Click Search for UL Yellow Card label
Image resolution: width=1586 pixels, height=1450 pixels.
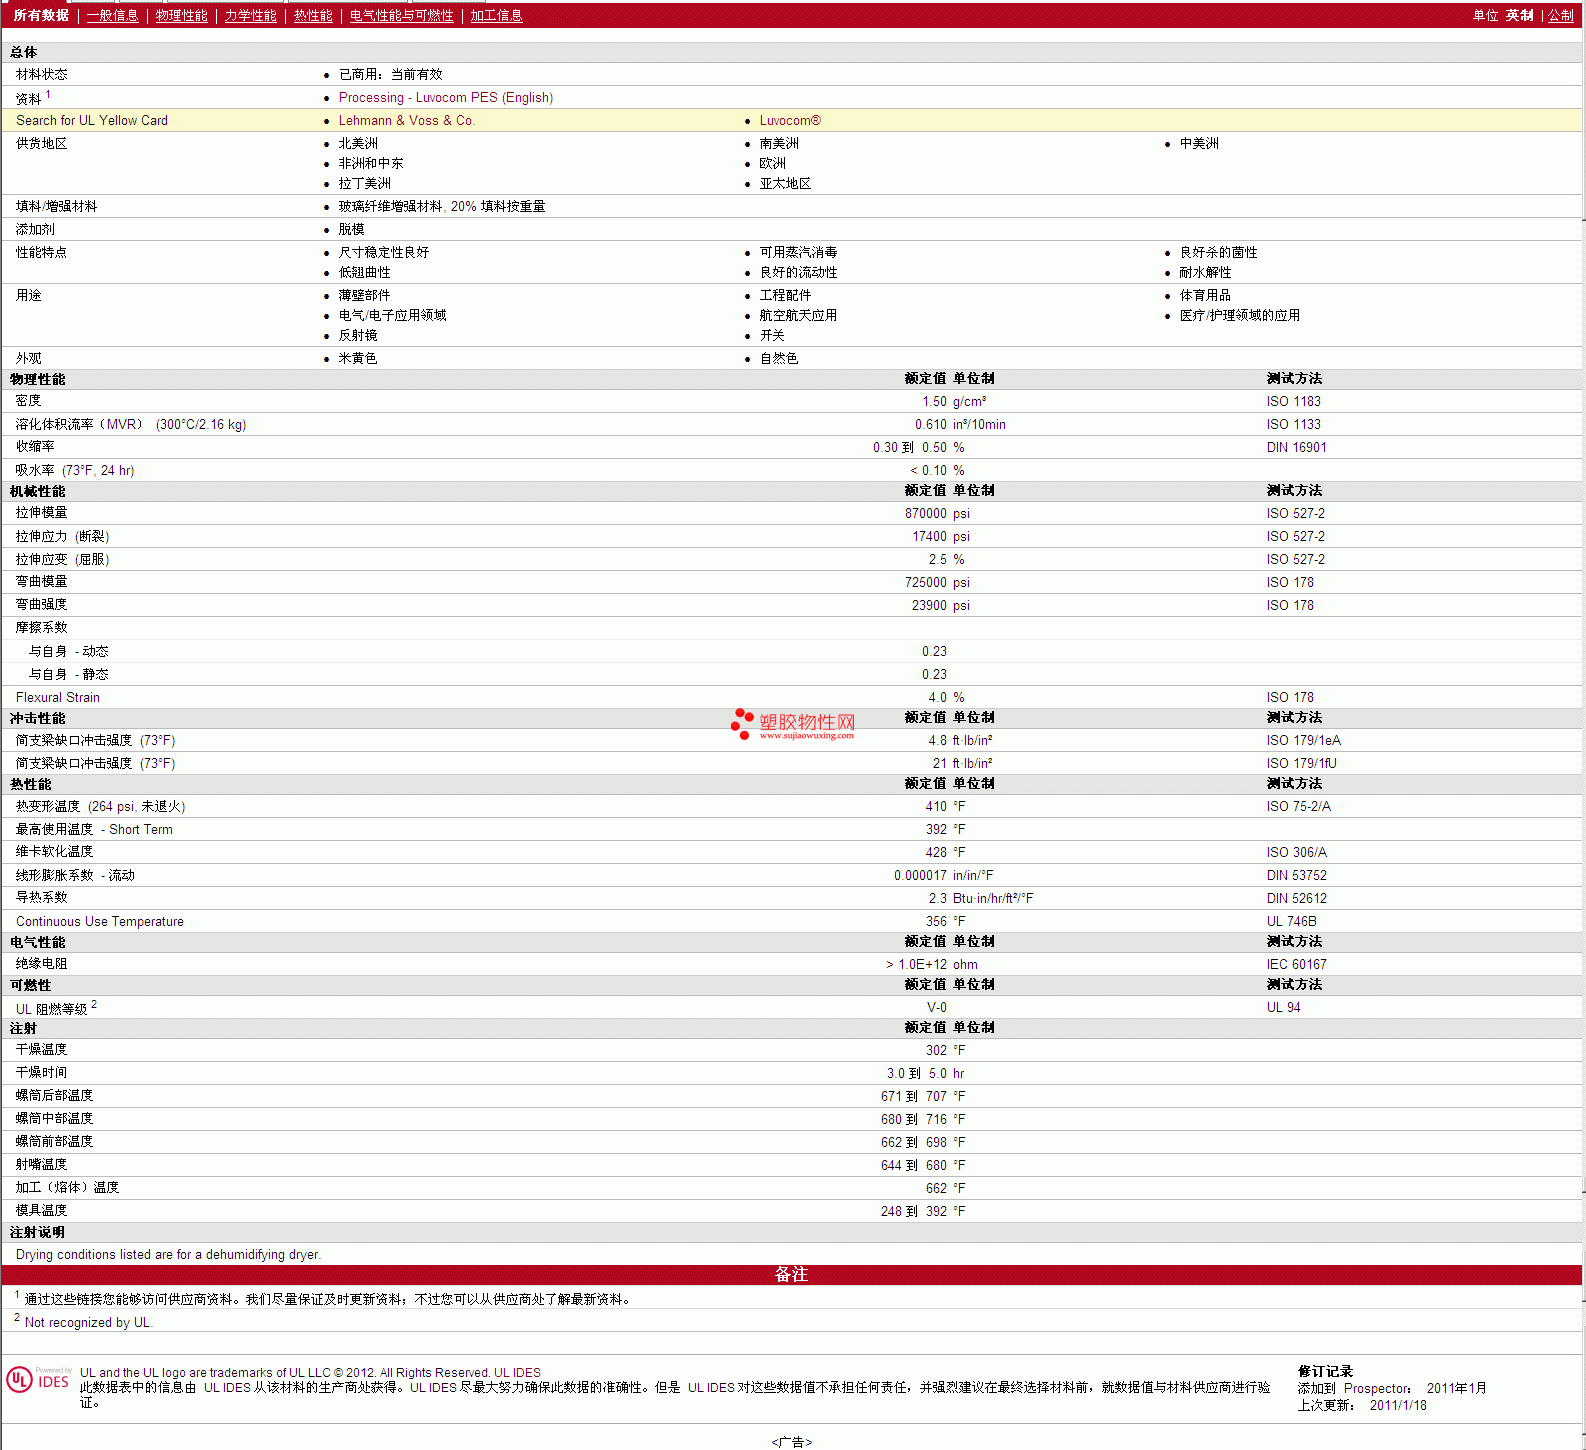[x=92, y=121]
